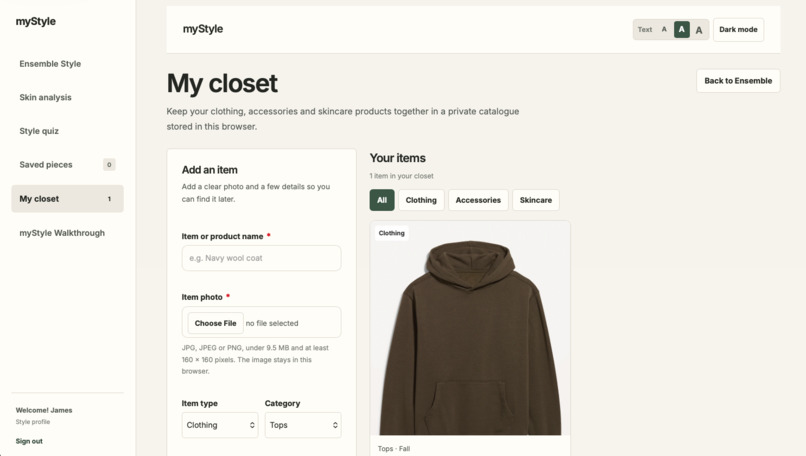The height and width of the screenshot is (456, 806).
Task: Open the Category dropdown showing Tops
Action: coord(303,425)
